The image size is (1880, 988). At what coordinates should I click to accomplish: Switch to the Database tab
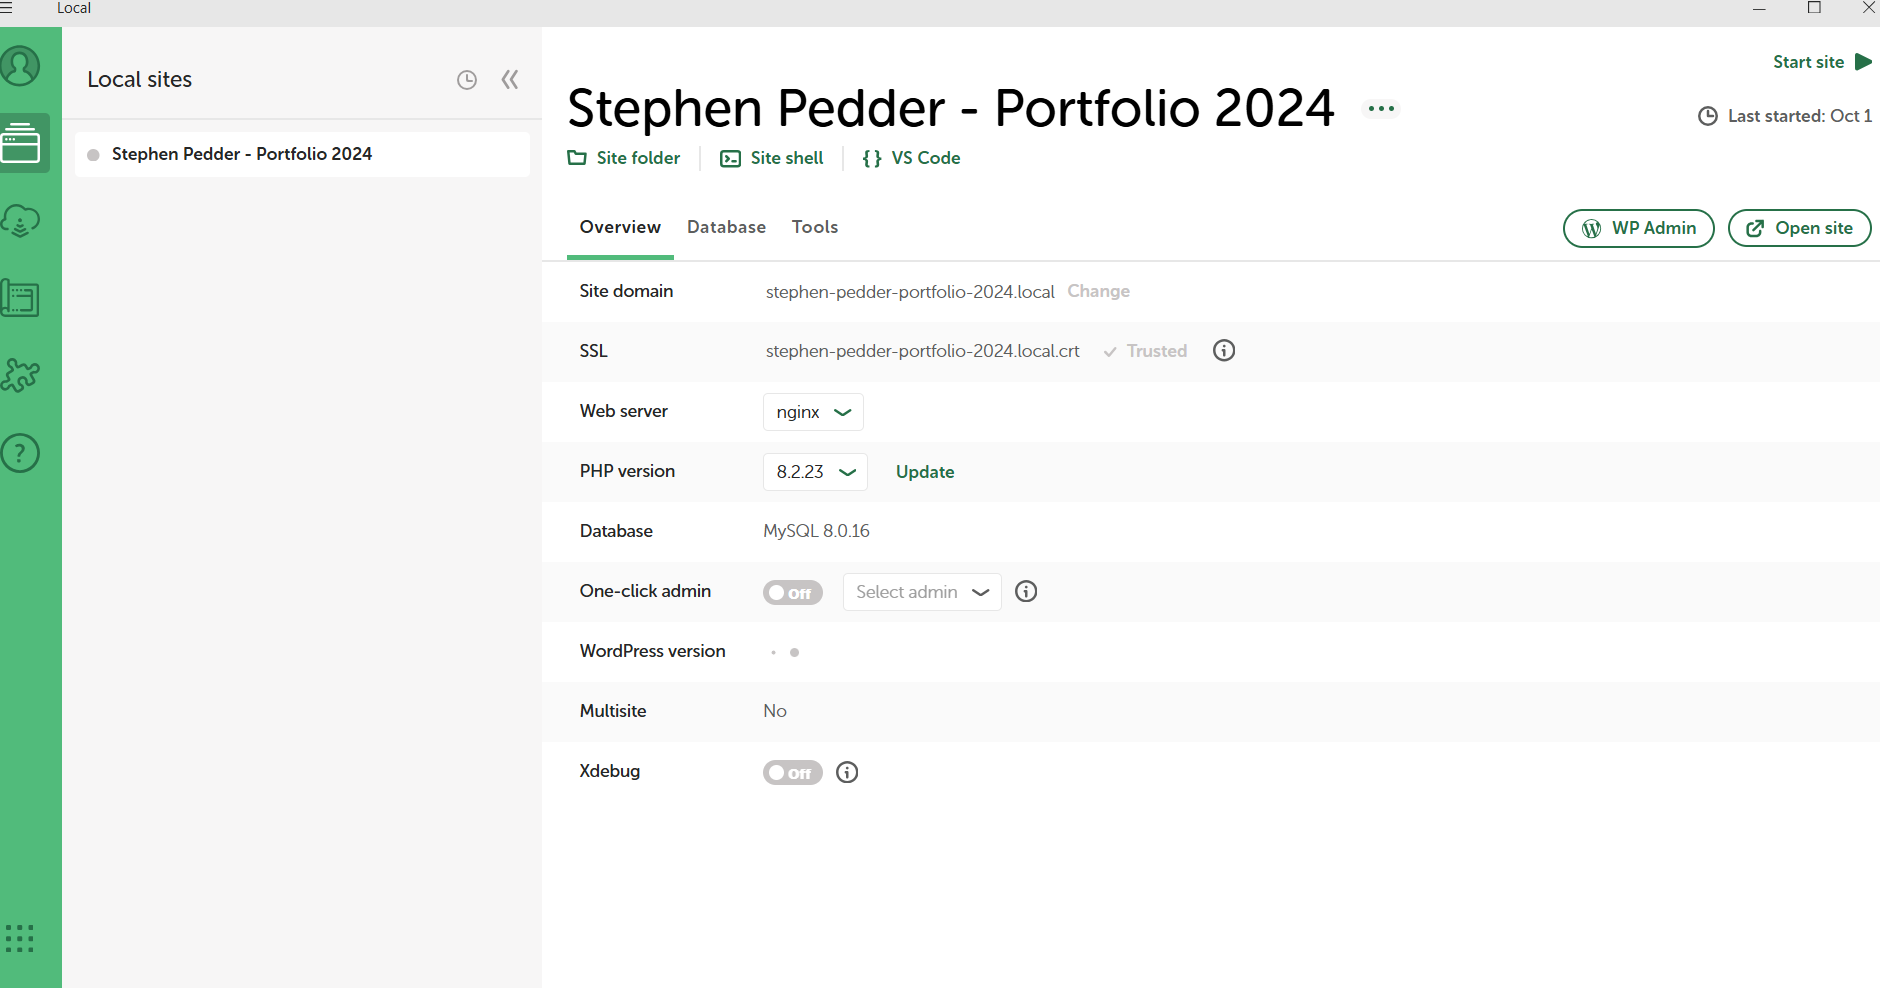tap(726, 227)
